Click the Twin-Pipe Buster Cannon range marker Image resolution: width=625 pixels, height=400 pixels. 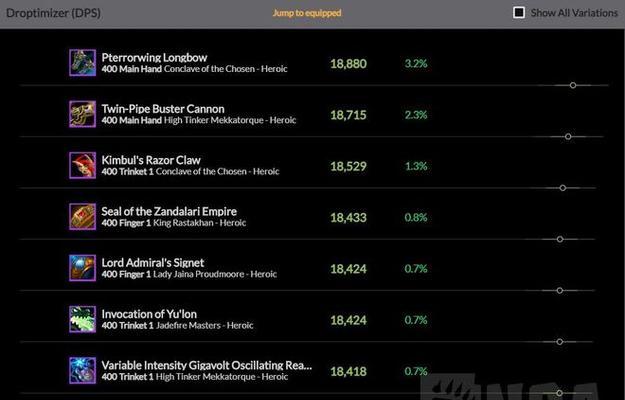568,137
